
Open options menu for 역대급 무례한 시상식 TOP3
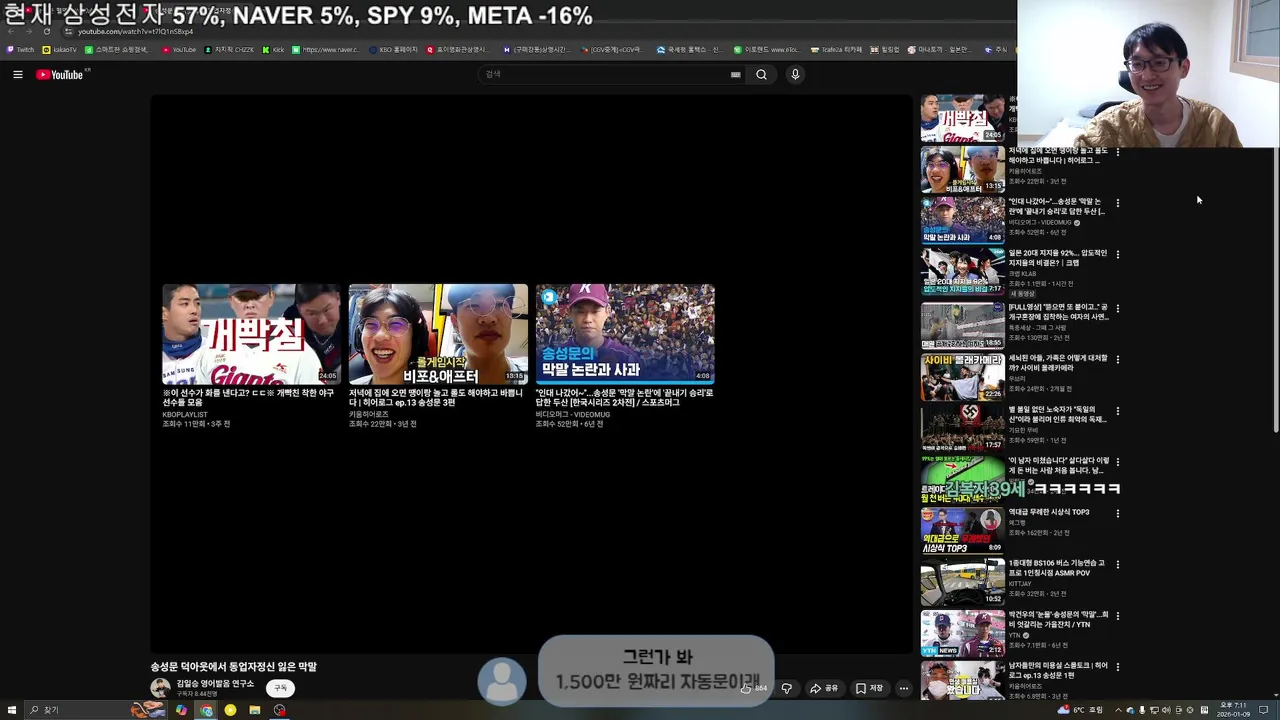coord(1118,513)
